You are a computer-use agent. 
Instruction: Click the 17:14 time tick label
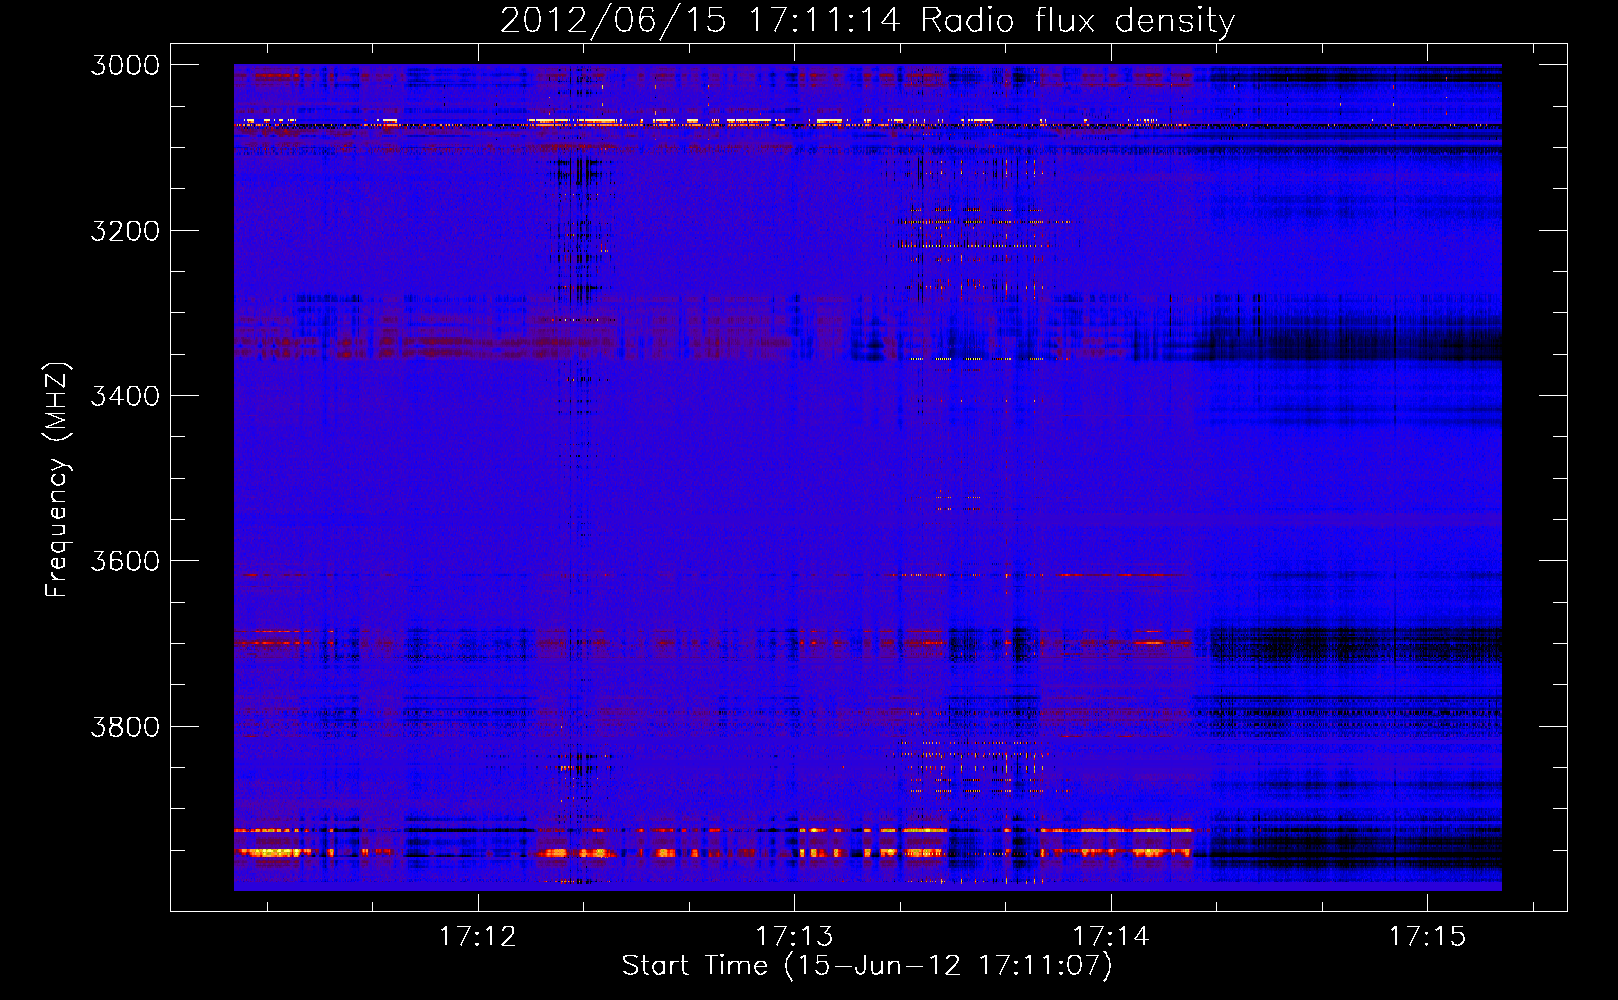pyautogui.click(x=1111, y=936)
